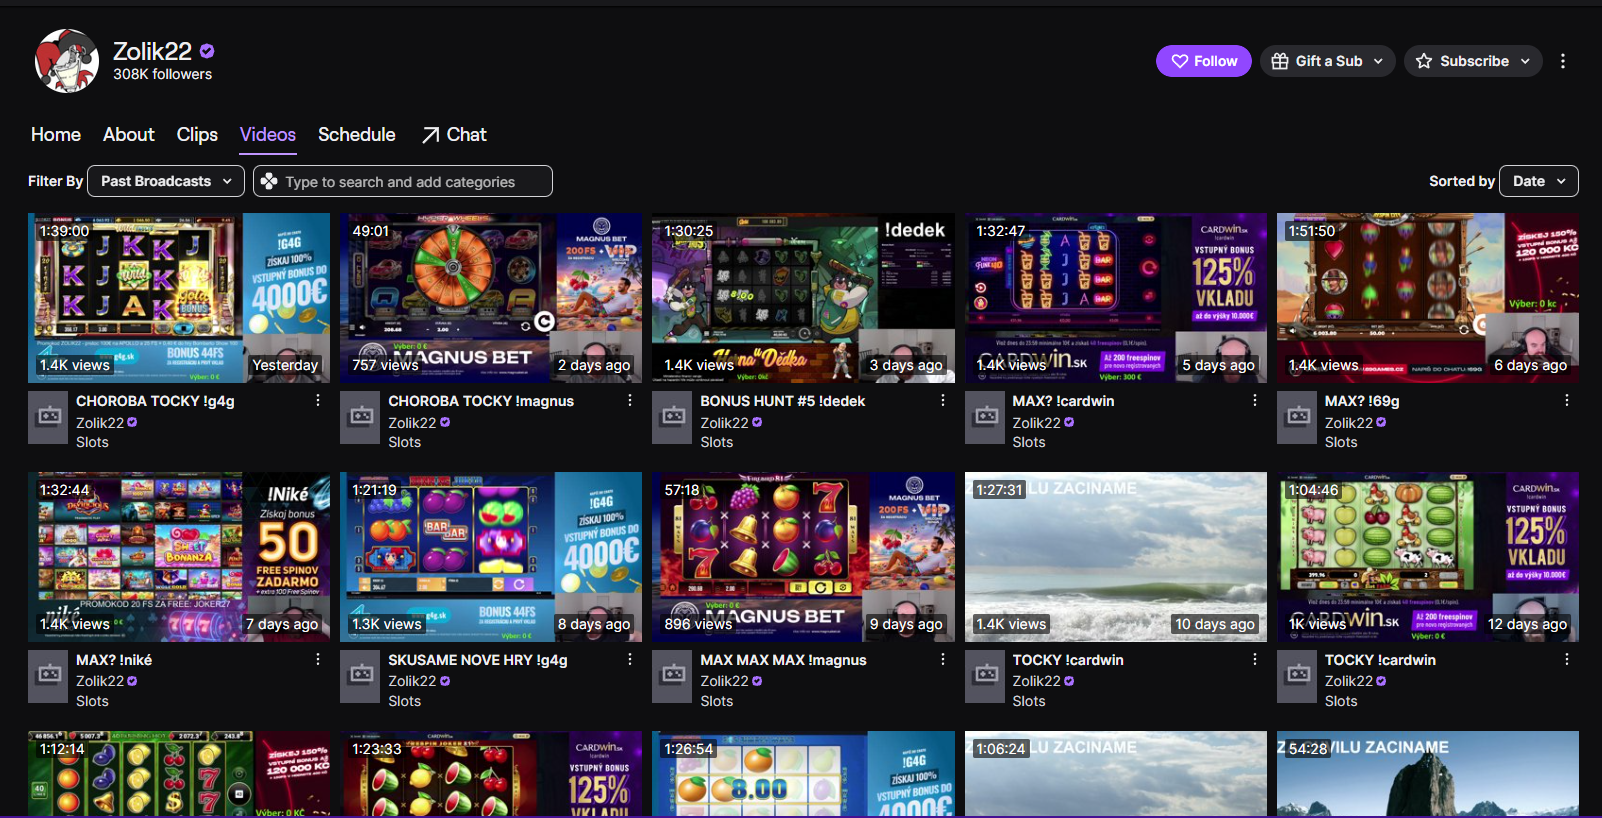Click Slots category icon beside CHOROBA TOCKY !g4g
Image resolution: width=1602 pixels, height=818 pixels.
tap(49, 416)
